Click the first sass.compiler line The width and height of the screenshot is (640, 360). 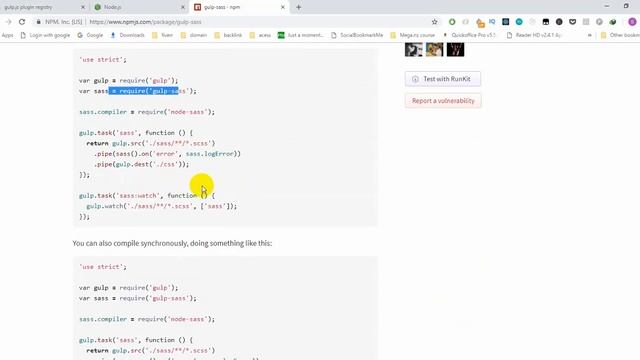147,112
